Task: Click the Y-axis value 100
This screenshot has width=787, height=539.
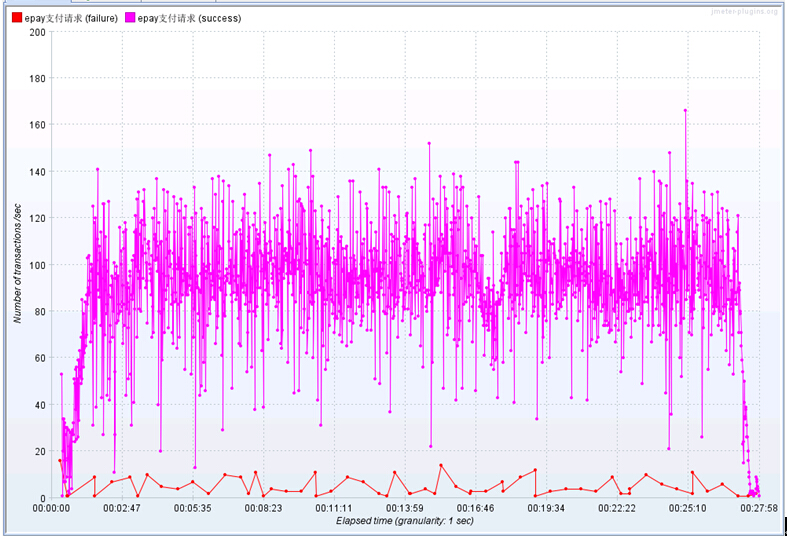Action: click(x=38, y=265)
